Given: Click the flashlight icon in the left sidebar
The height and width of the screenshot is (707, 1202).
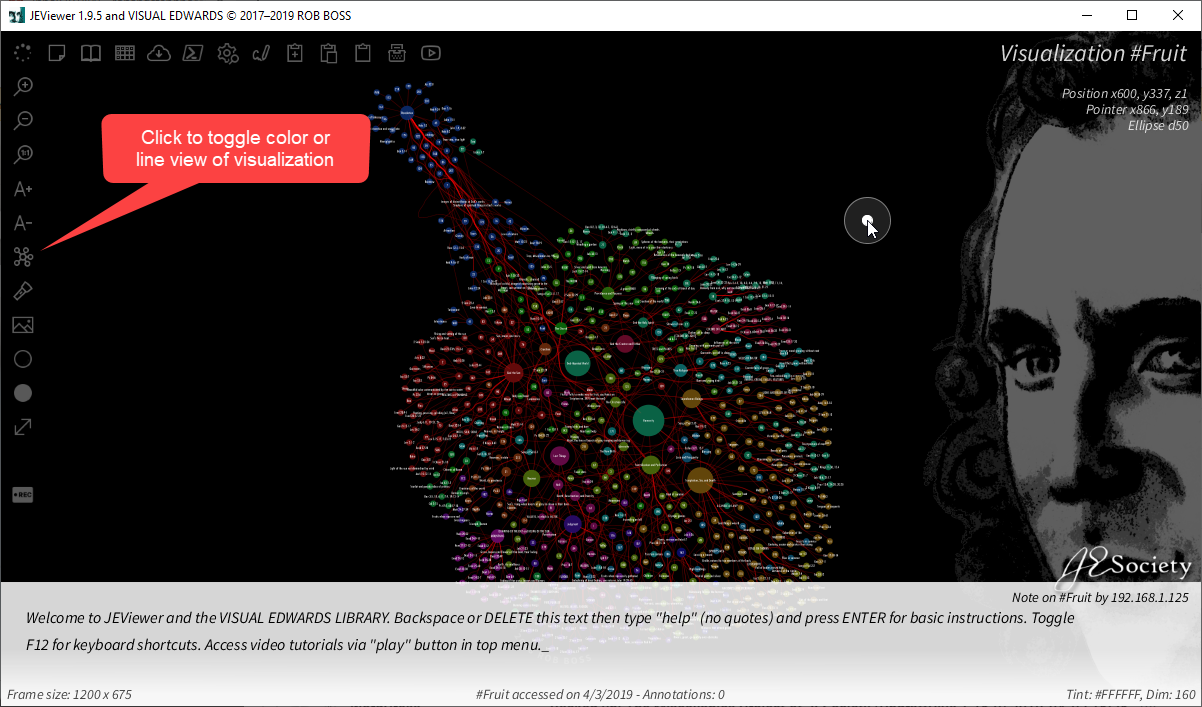Looking at the screenshot, I should pyautogui.click(x=23, y=291).
